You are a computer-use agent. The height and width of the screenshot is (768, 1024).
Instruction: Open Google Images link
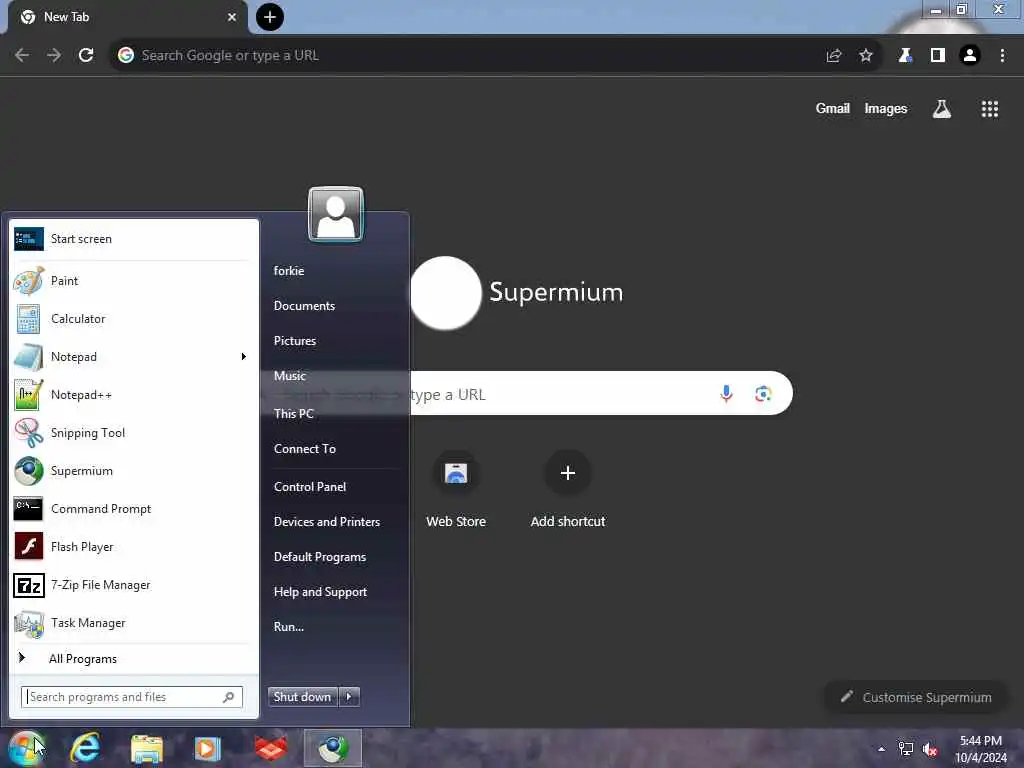click(886, 108)
